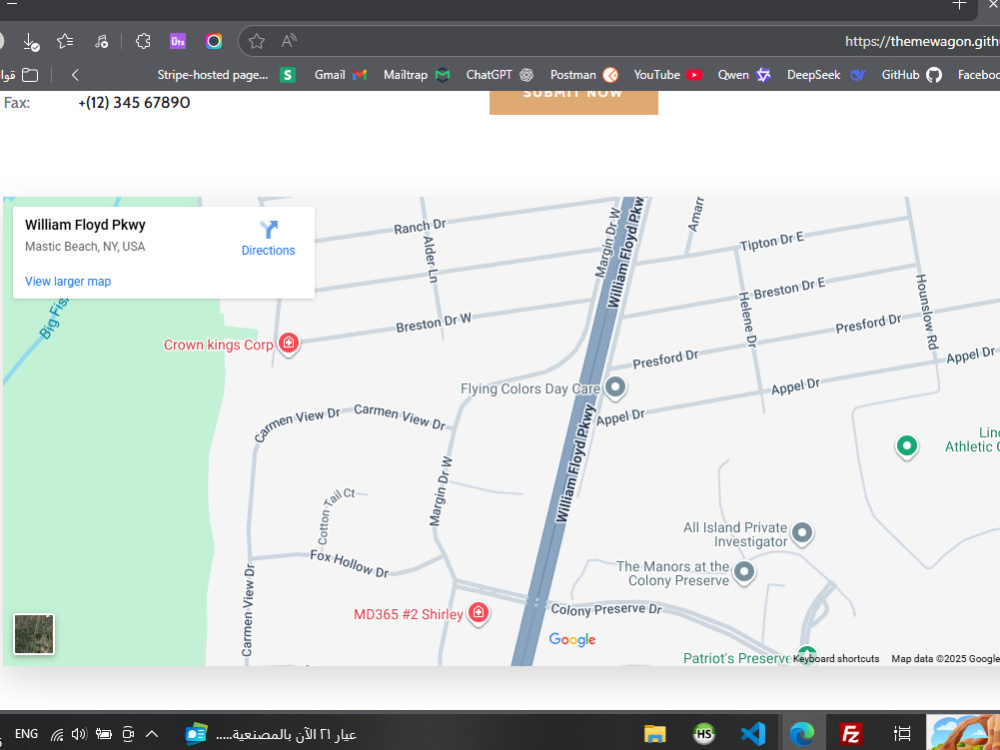
Task: Click The Manors at the Colony Preserve pin
Action: [744, 571]
